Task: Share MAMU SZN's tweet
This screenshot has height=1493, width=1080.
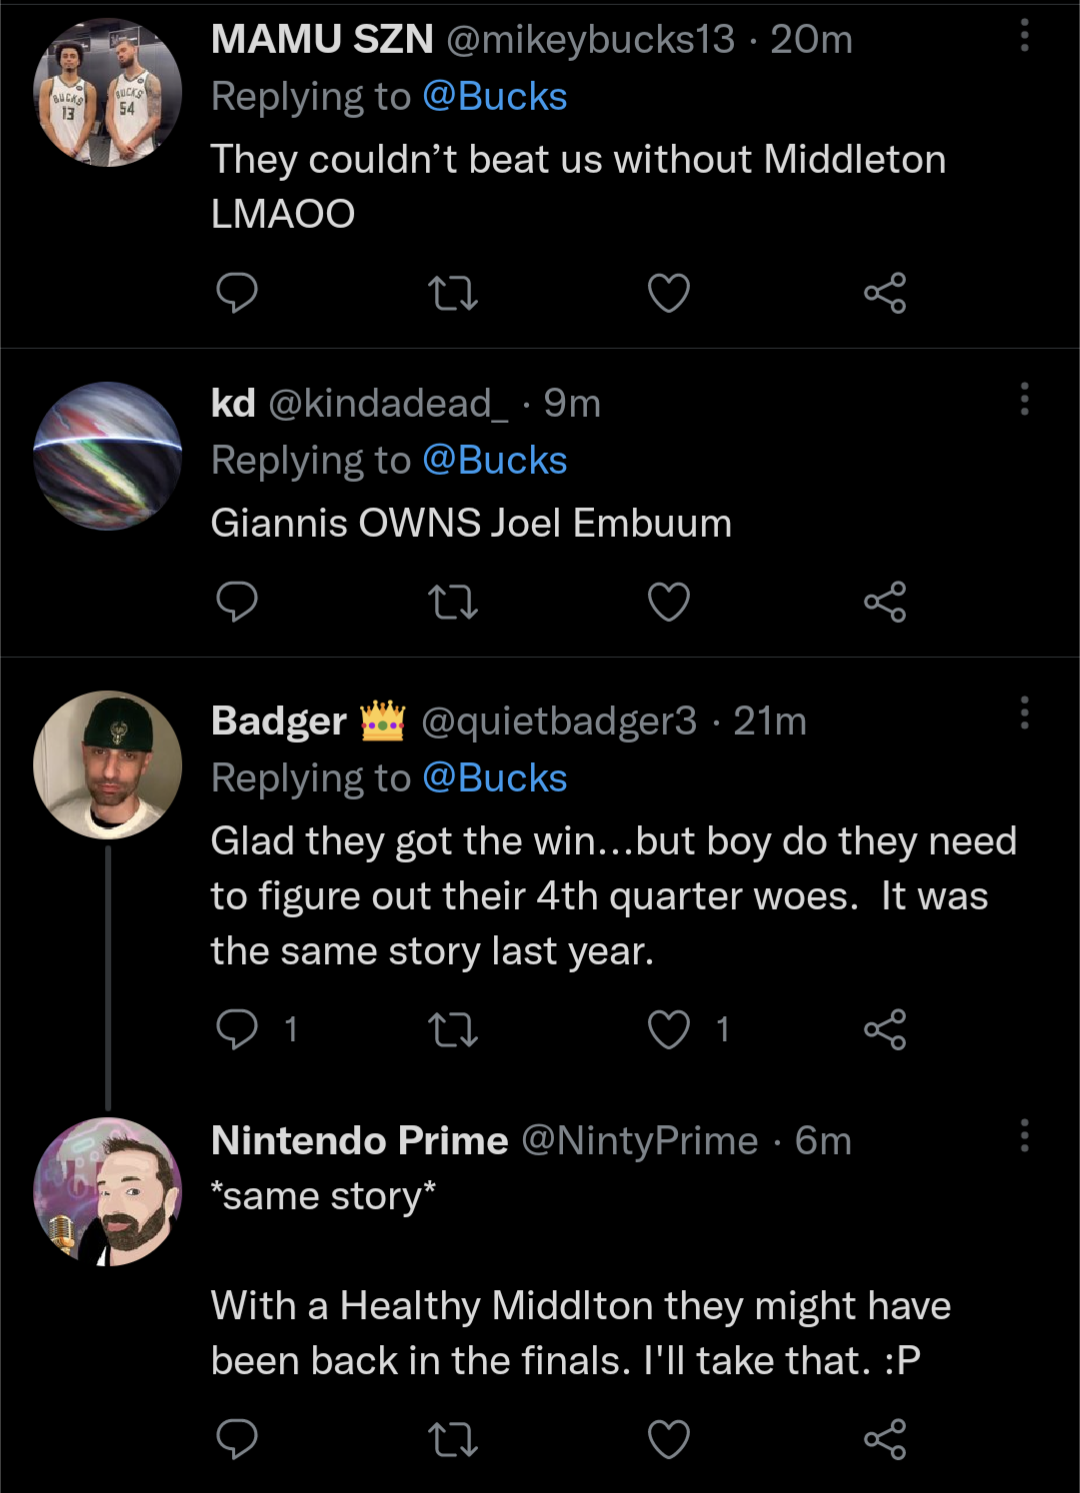Action: (x=885, y=293)
